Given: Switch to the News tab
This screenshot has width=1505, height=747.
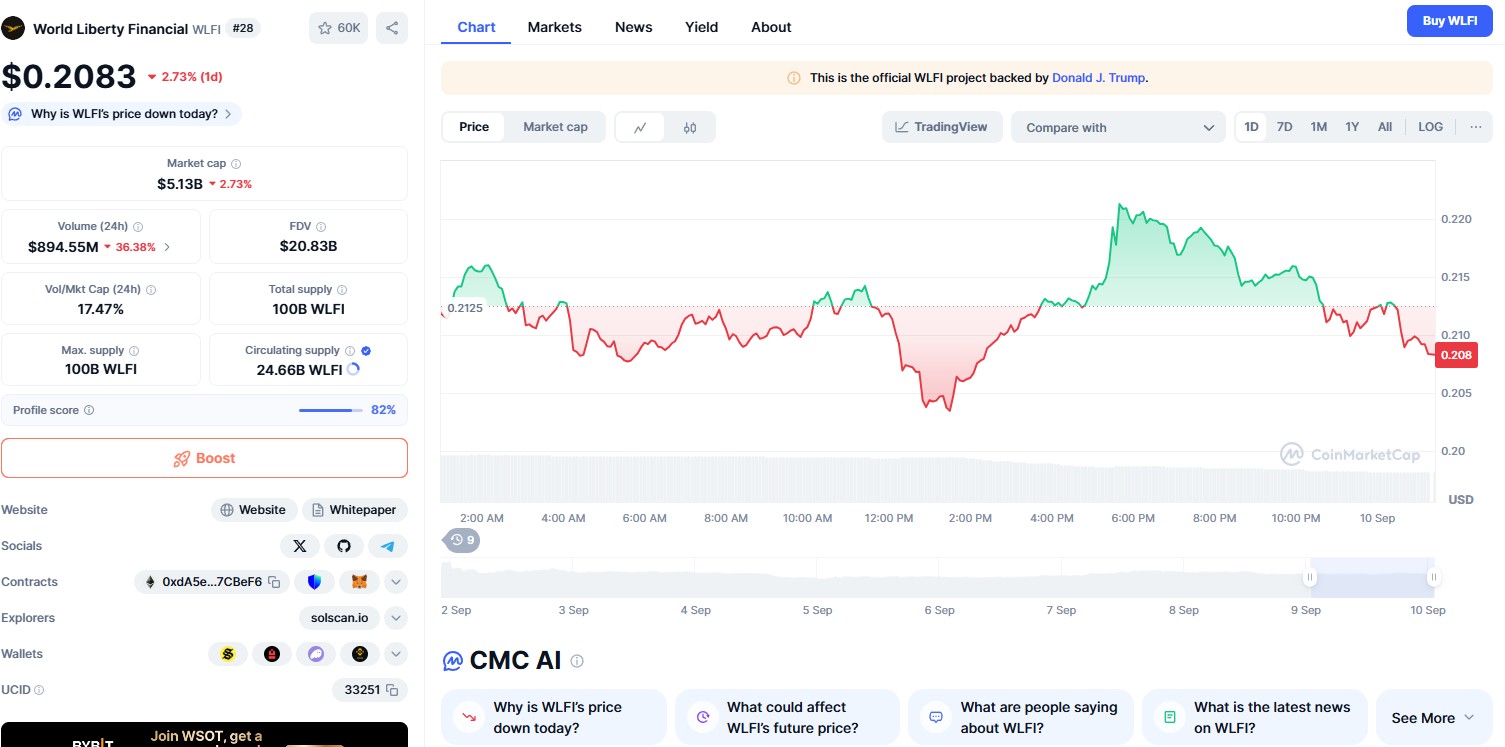Looking at the screenshot, I should (634, 27).
